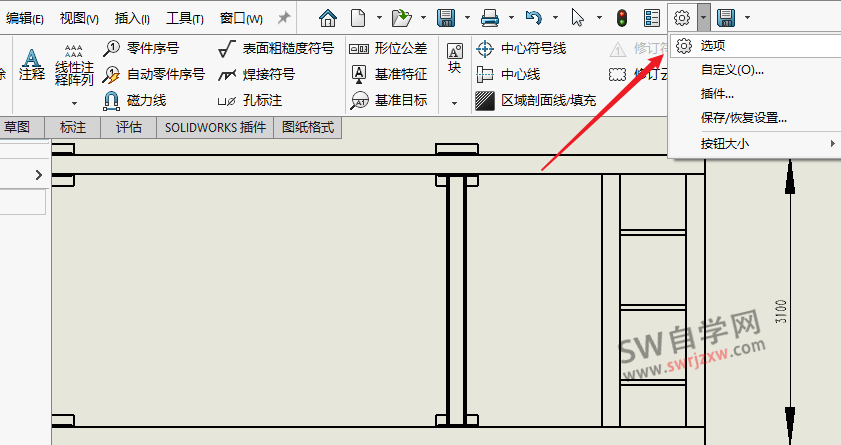Click the 焊接符号 weld symbol tool
841x445 pixels.
coord(256,75)
